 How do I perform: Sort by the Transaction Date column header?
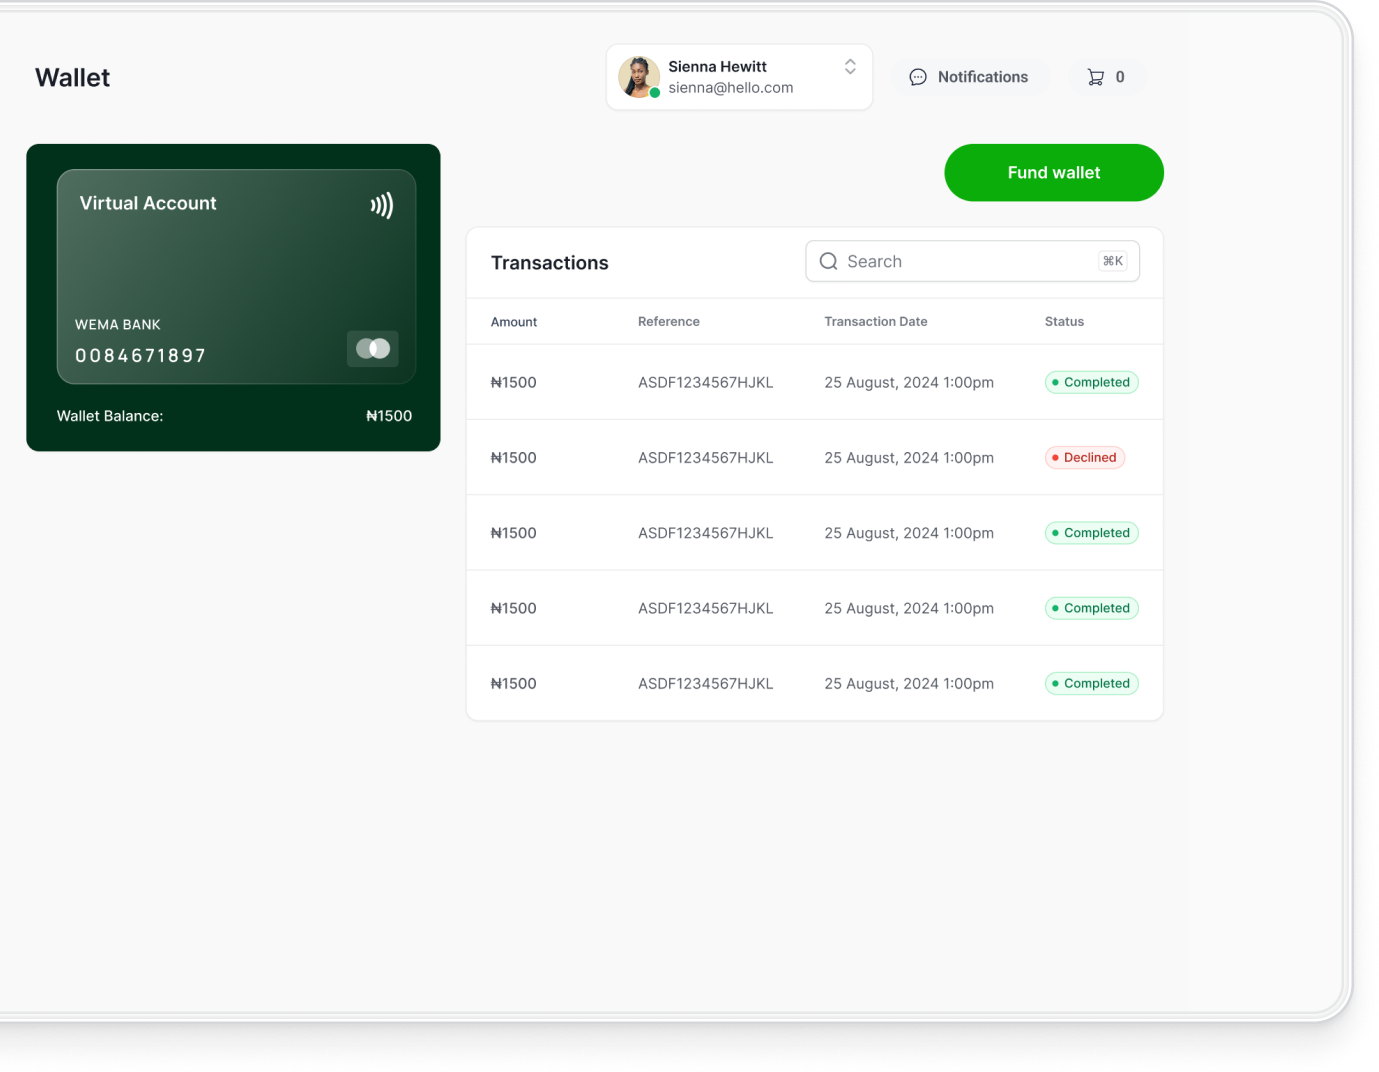[x=875, y=322]
